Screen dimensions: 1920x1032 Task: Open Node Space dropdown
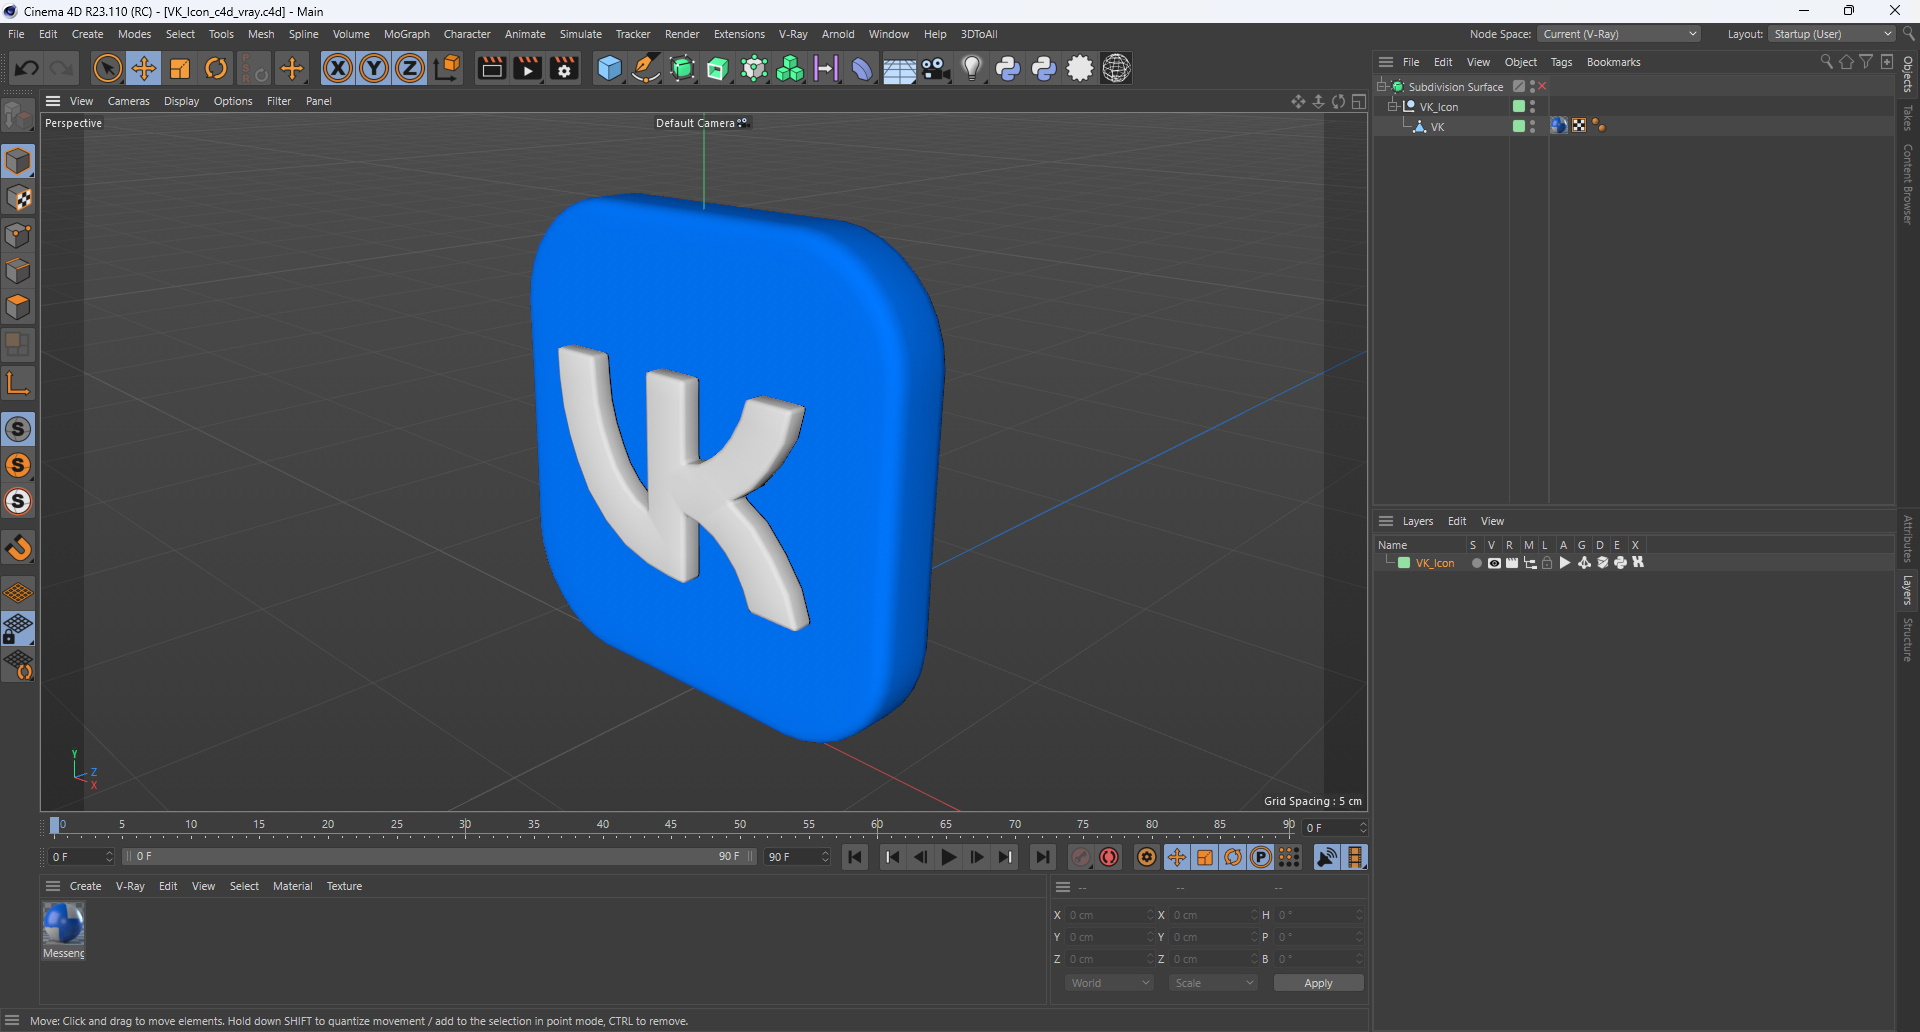1618,34
